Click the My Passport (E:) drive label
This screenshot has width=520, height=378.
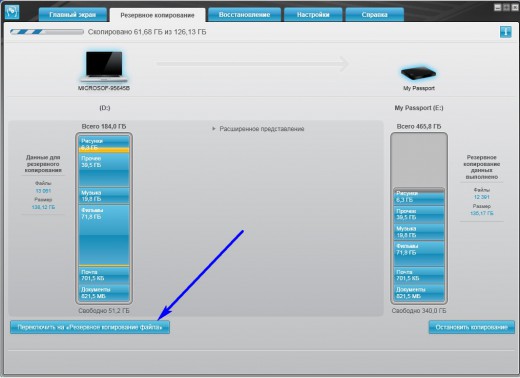[419, 108]
